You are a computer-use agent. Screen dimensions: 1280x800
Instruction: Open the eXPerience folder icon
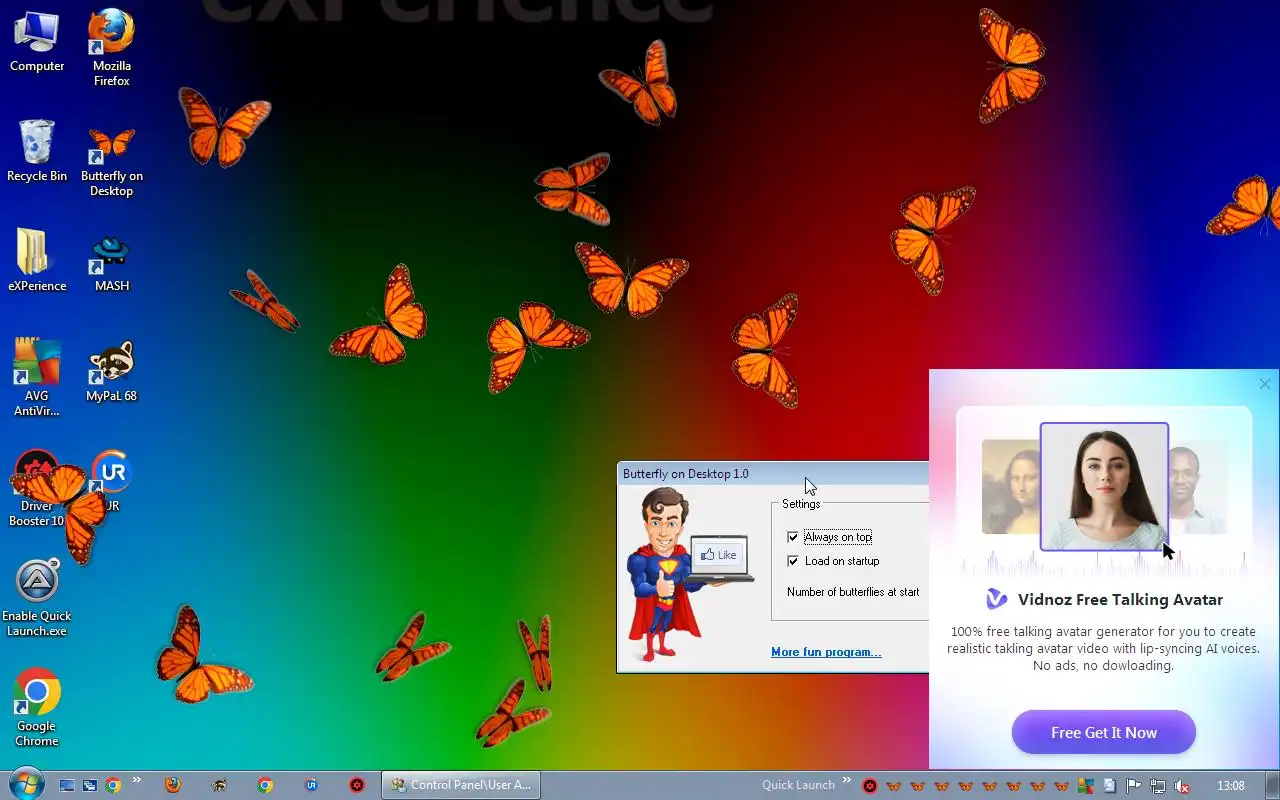click(x=37, y=261)
